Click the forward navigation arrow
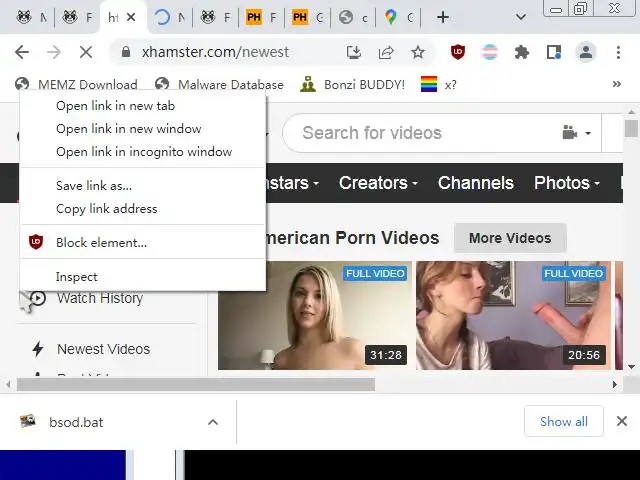Screen dimensions: 640x480 click(x=53, y=52)
